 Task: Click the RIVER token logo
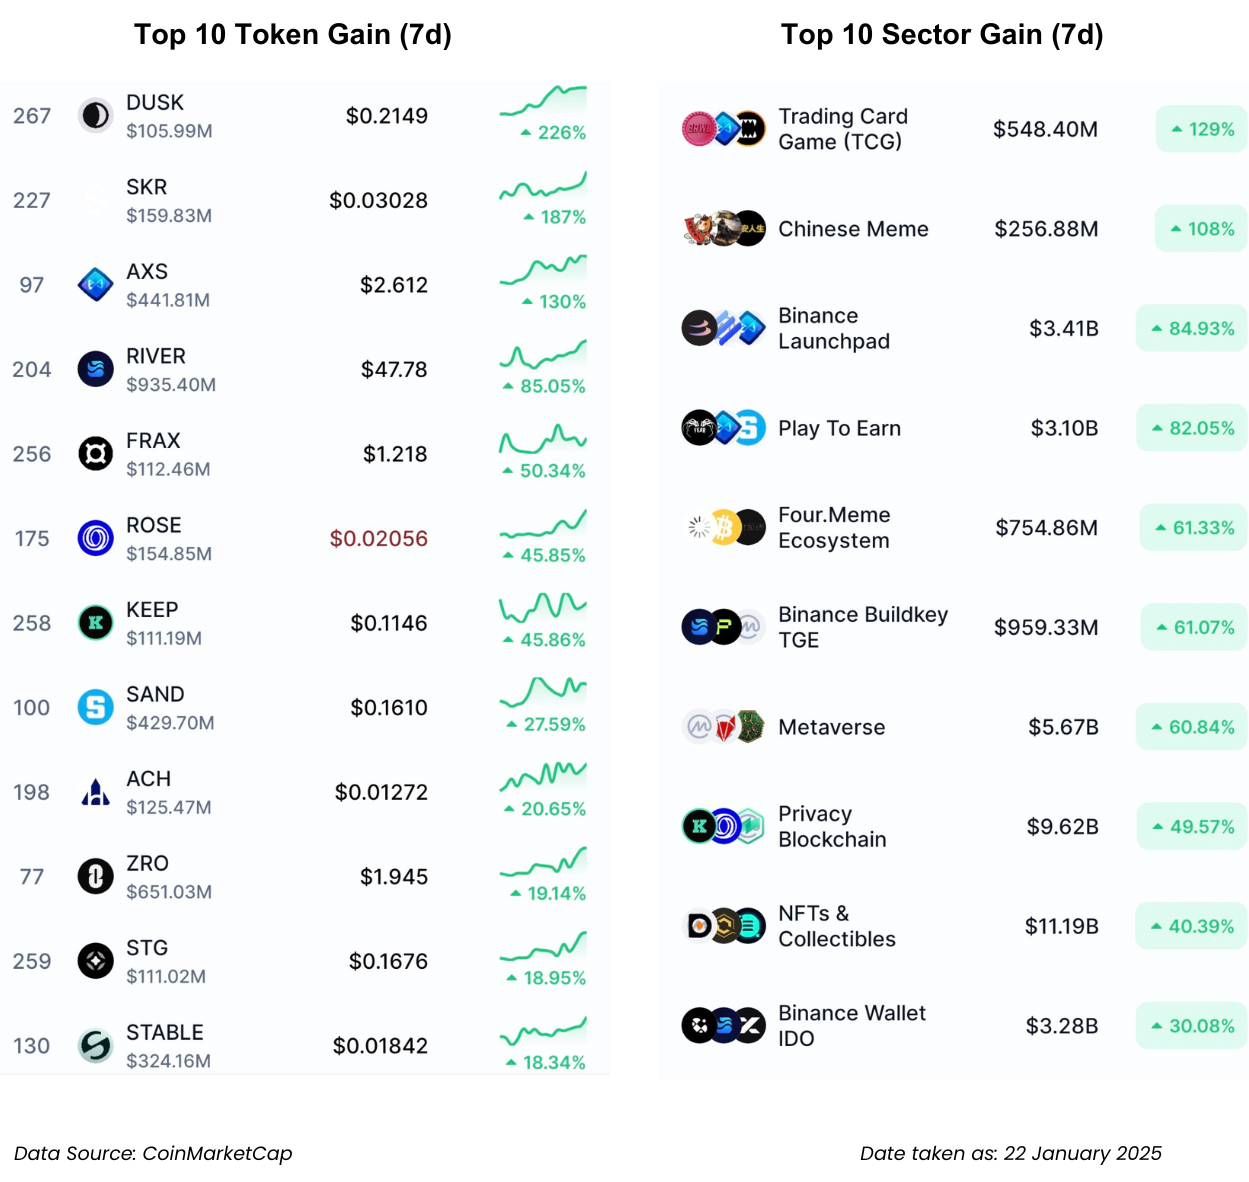tap(95, 369)
